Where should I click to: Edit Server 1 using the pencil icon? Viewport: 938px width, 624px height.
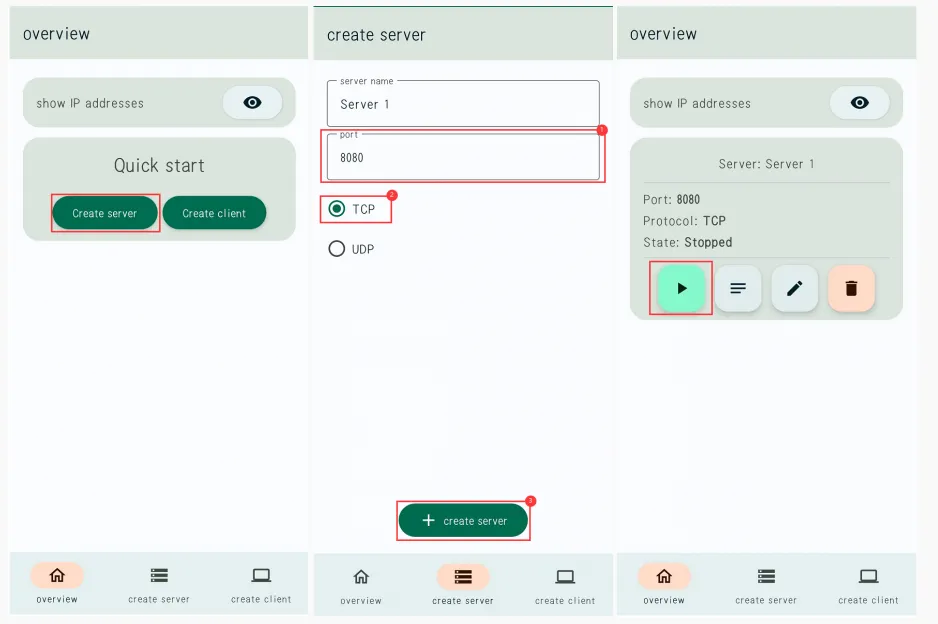point(795,288)
